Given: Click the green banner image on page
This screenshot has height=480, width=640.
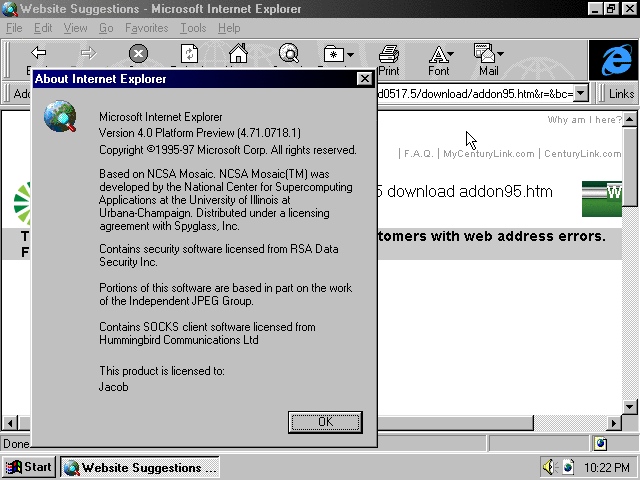Looking at the screenshot, I should click(x=602, y=199).
